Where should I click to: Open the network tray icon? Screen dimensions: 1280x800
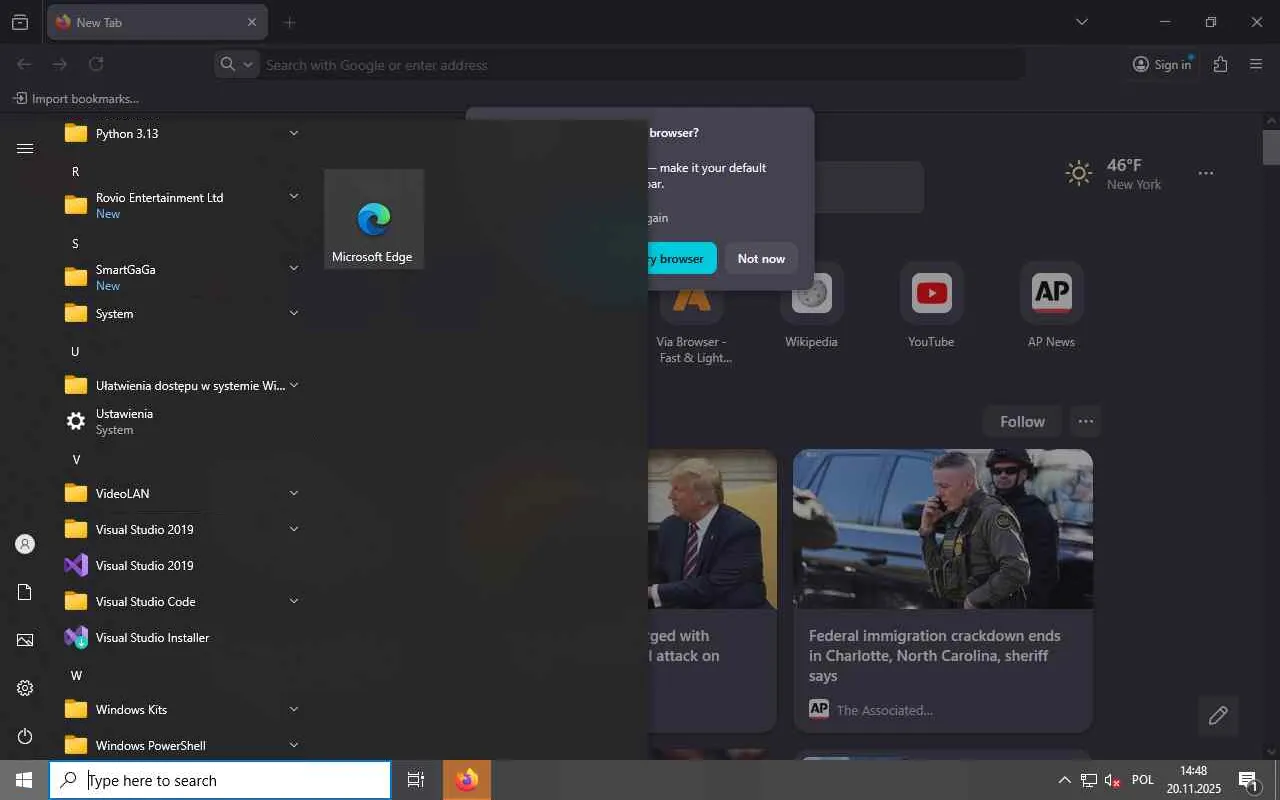tap(1088, 780)
